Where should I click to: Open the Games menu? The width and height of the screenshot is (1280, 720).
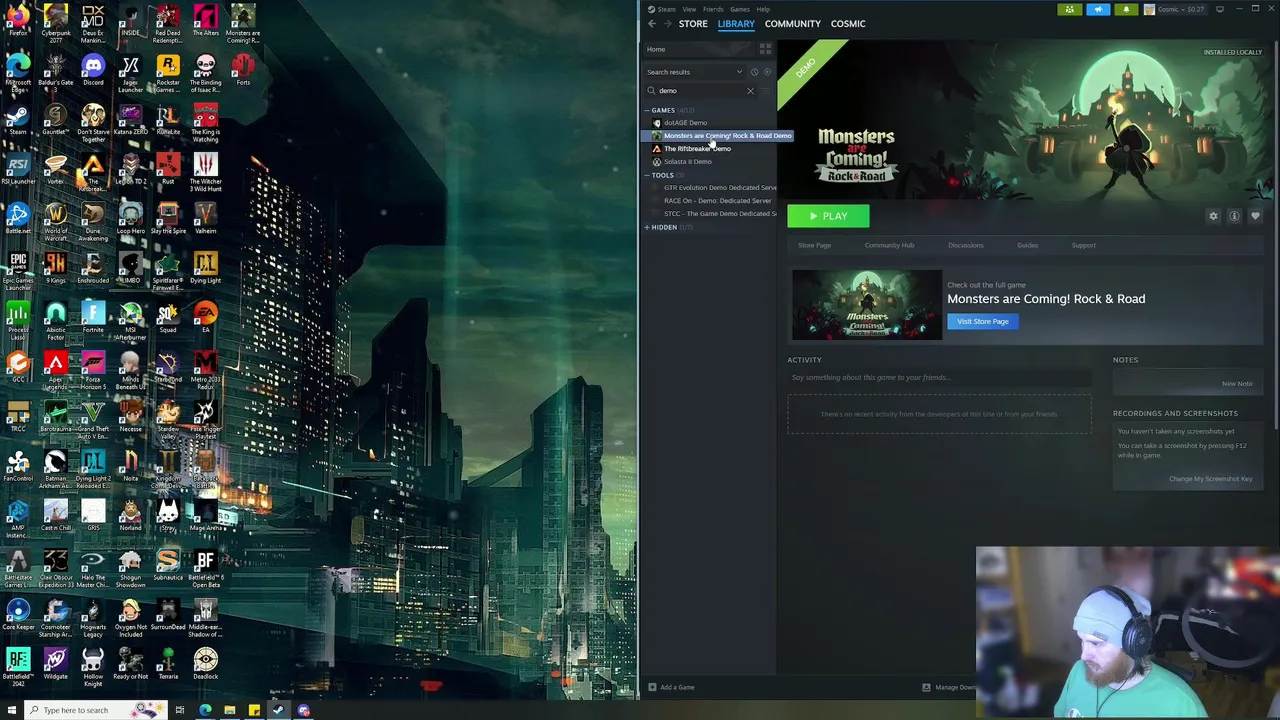(740, 9)
